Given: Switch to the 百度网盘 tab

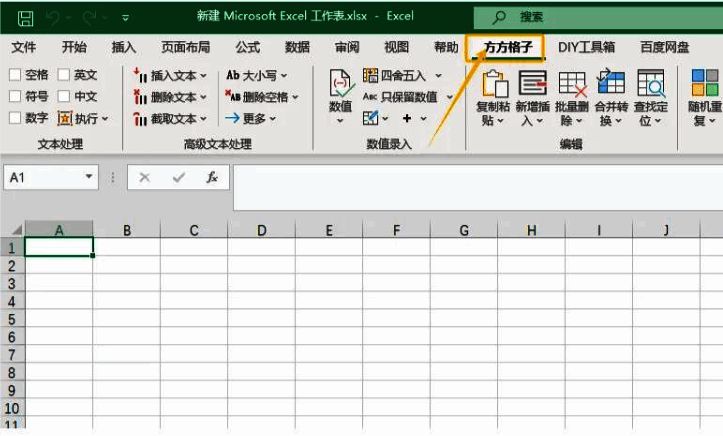Looking at the screenshot, I should click(664, 47).
